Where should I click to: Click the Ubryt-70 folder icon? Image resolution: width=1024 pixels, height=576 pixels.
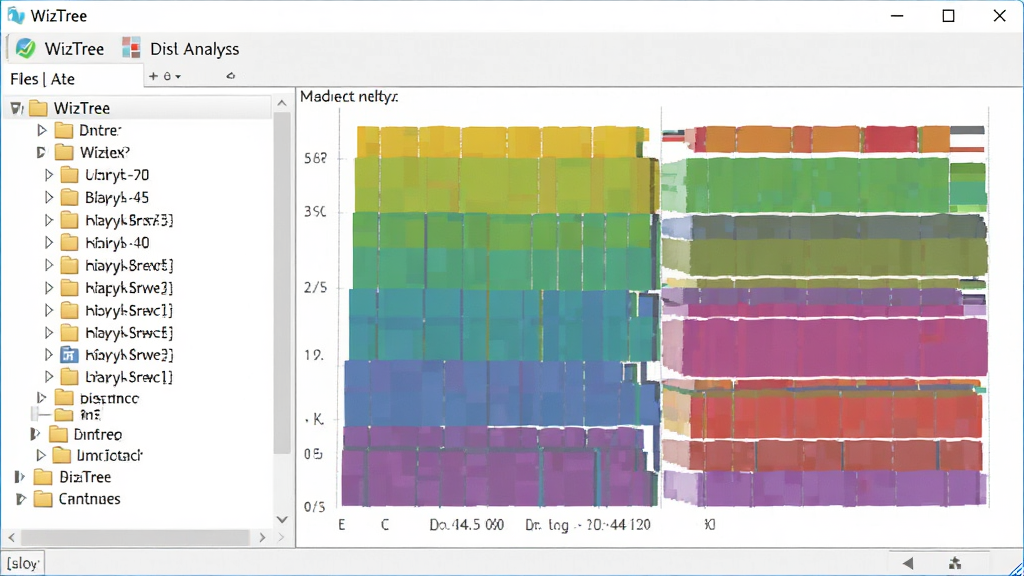click(x=69, y=175)
